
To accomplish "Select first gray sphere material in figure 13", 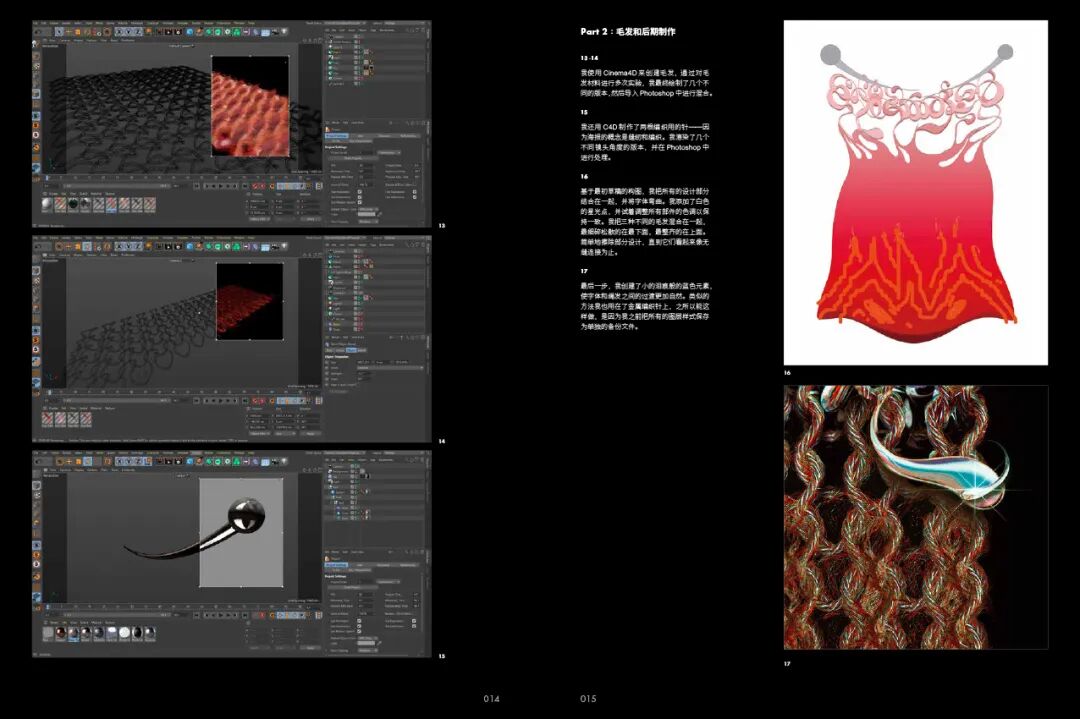I will tap(46, 203).
